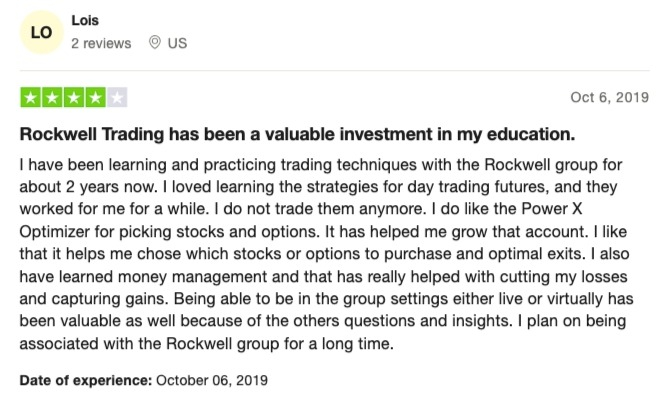The height and width of the screenshot is (405, 670).
Task: Click the last review line ending "long time."
Action: pos(206,343)
